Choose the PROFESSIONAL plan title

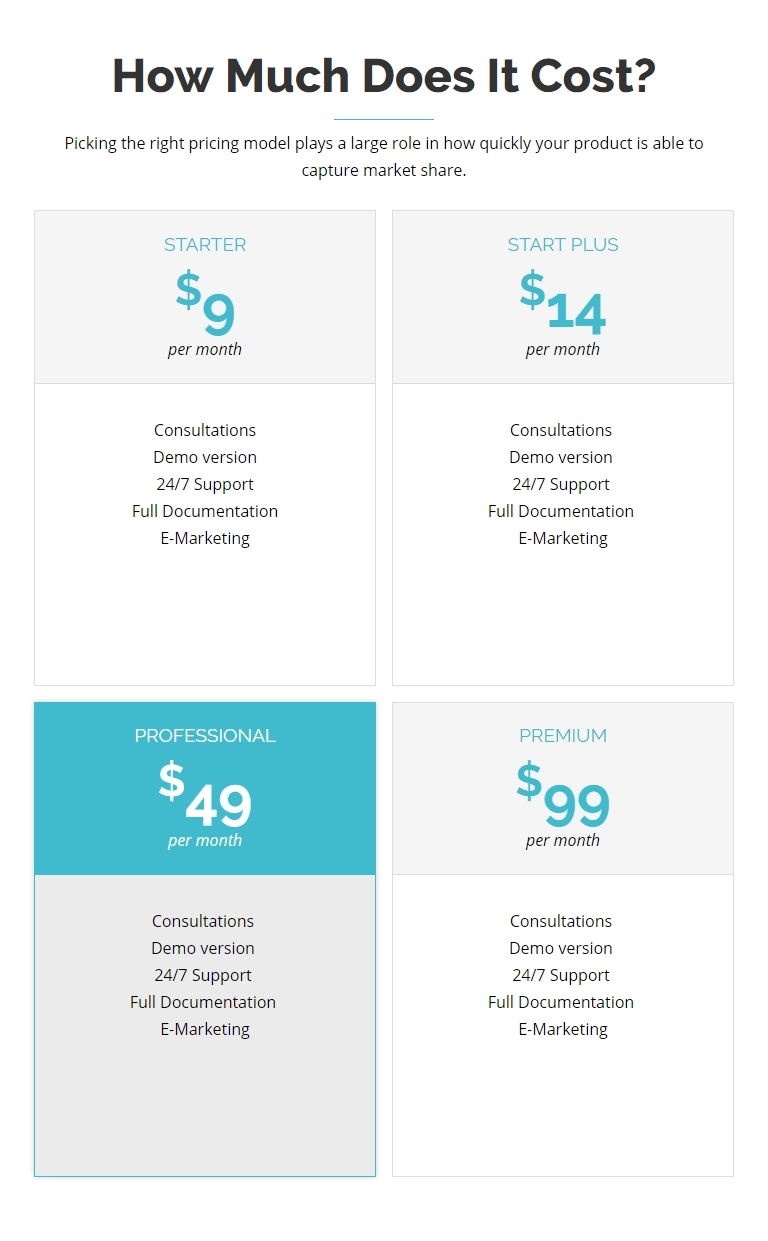tap(205, 736)
